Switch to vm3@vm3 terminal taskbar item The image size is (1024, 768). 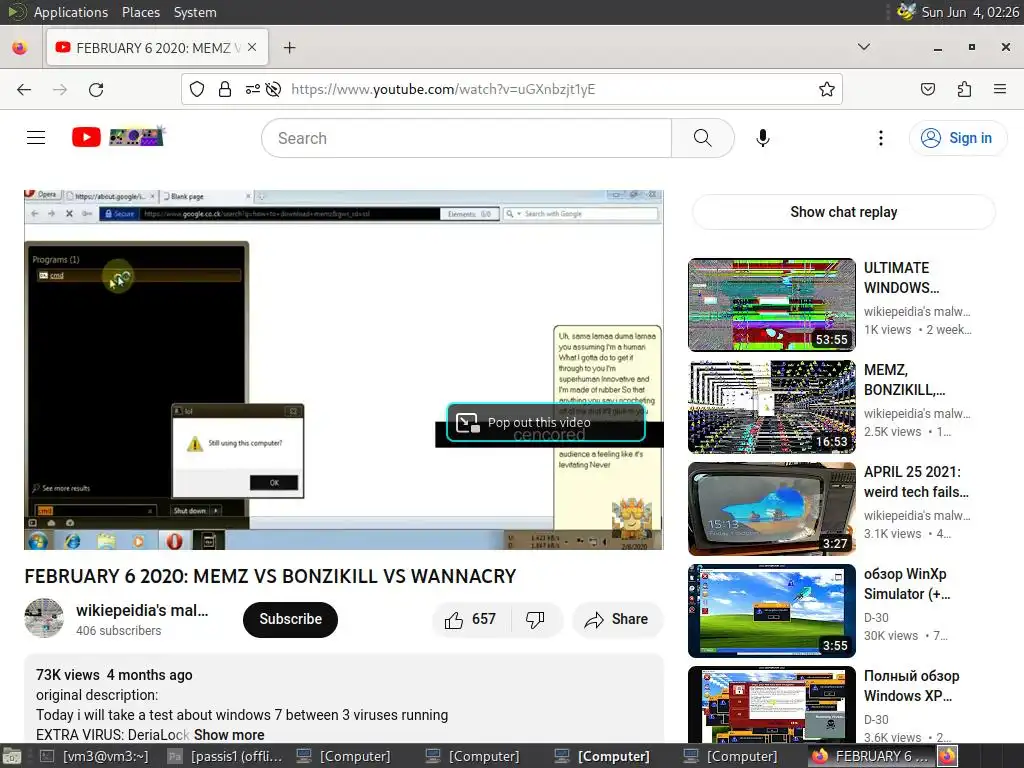coord(95,756)
